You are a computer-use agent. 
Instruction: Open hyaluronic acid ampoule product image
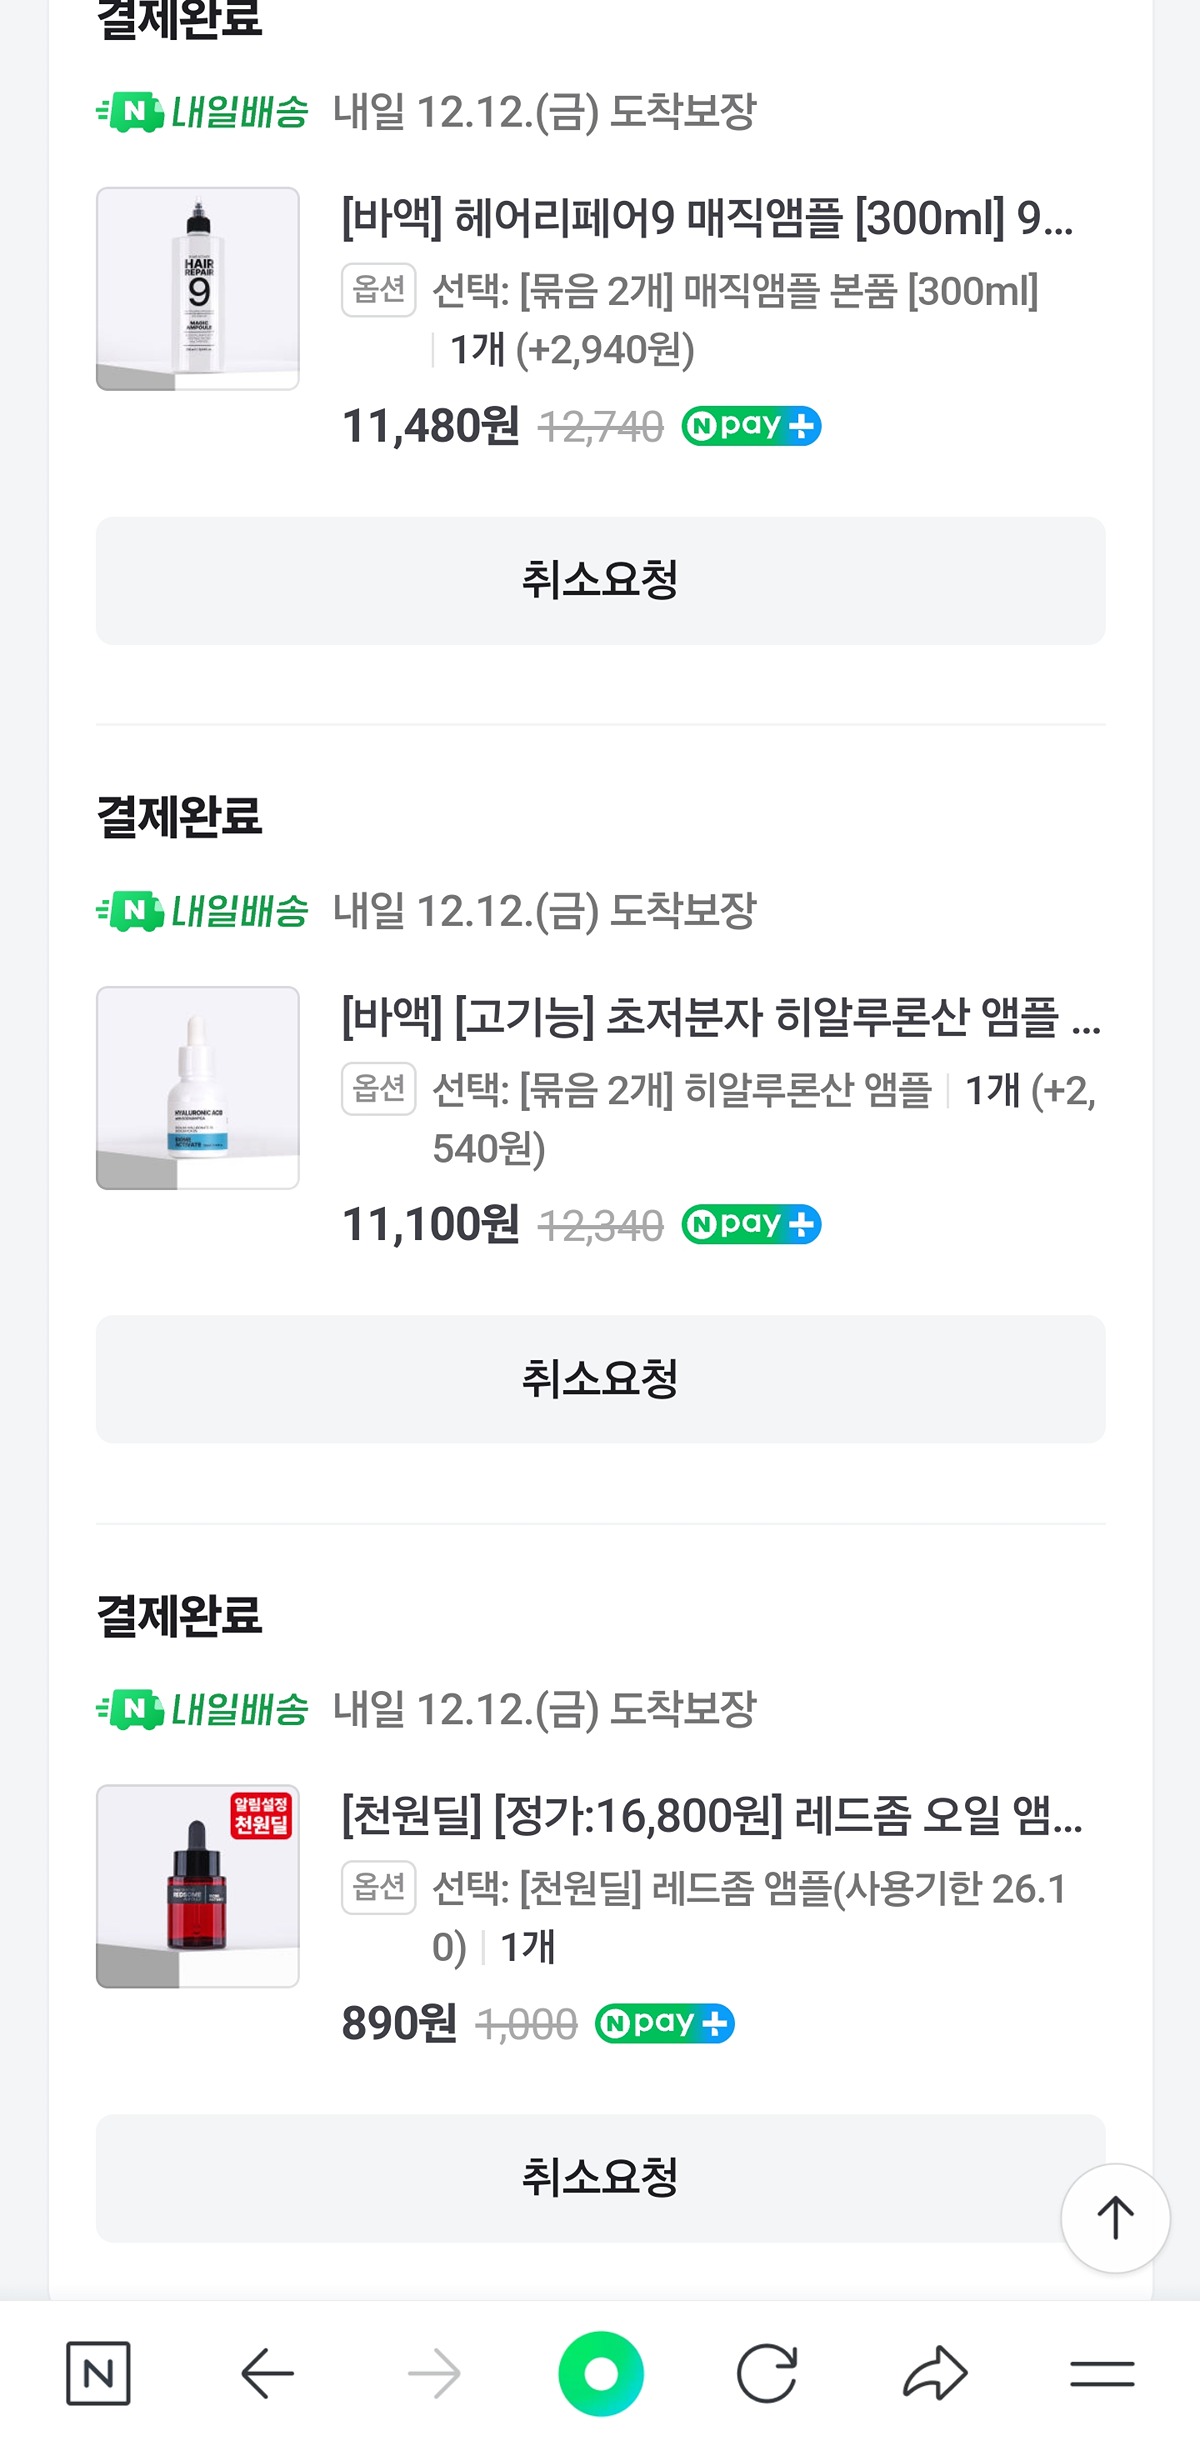click(x=198, y=1087)
